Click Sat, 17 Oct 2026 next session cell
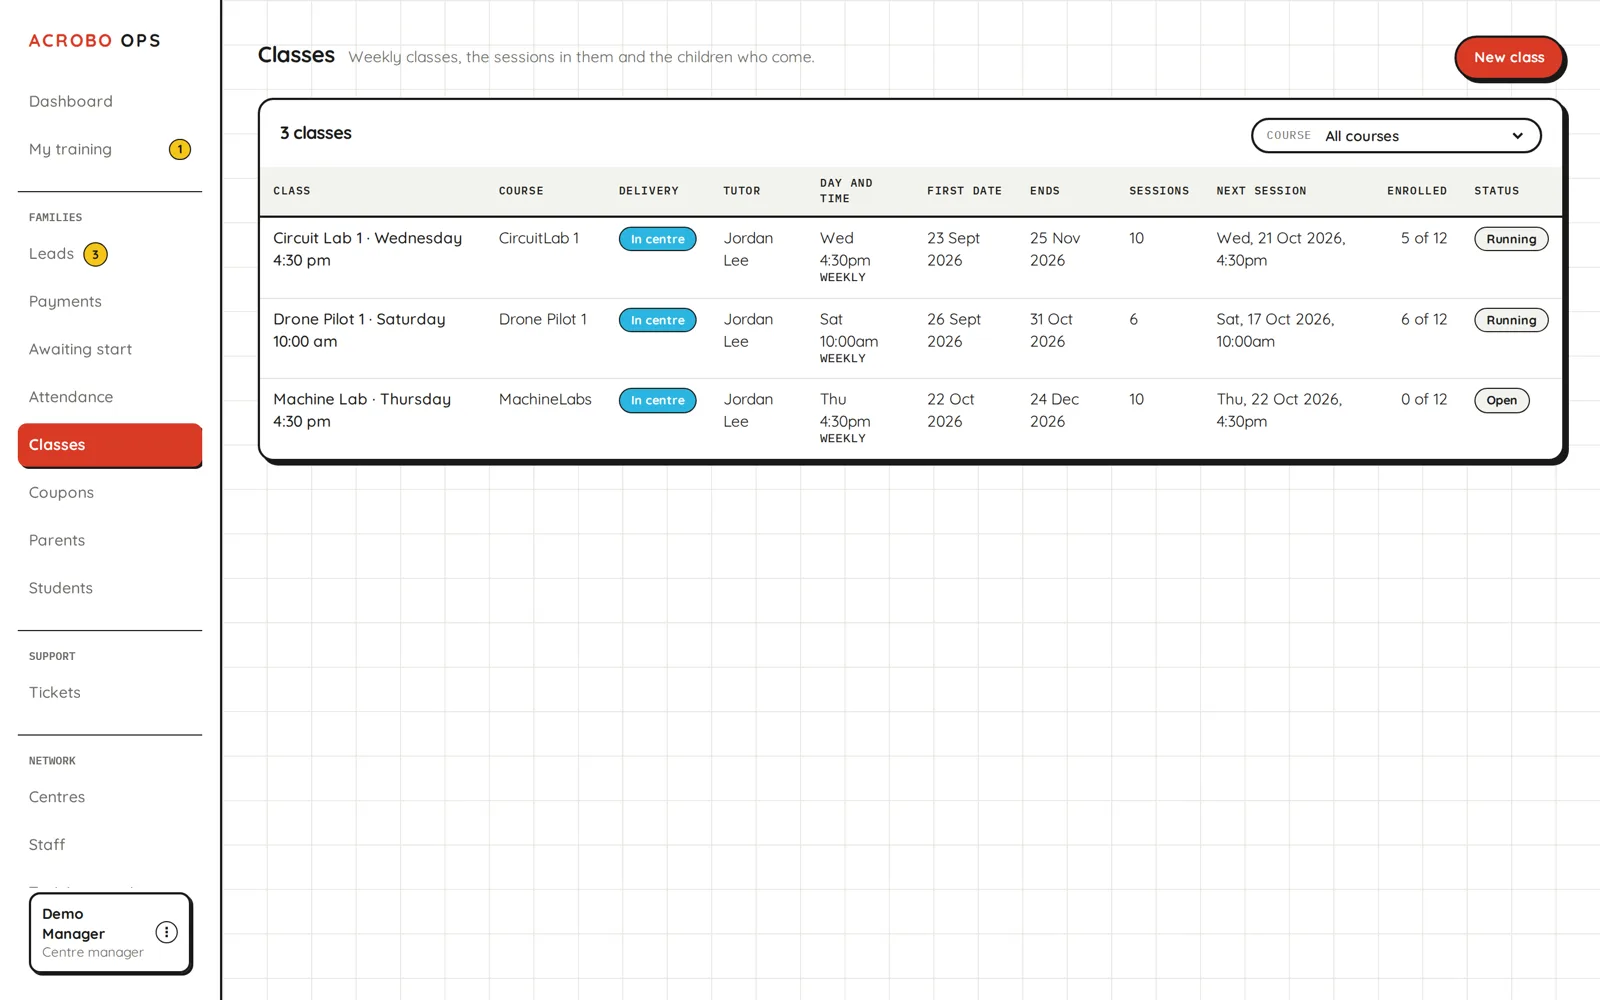The width and height of the screenshot is (1600, 1000). coord(1275,330)
